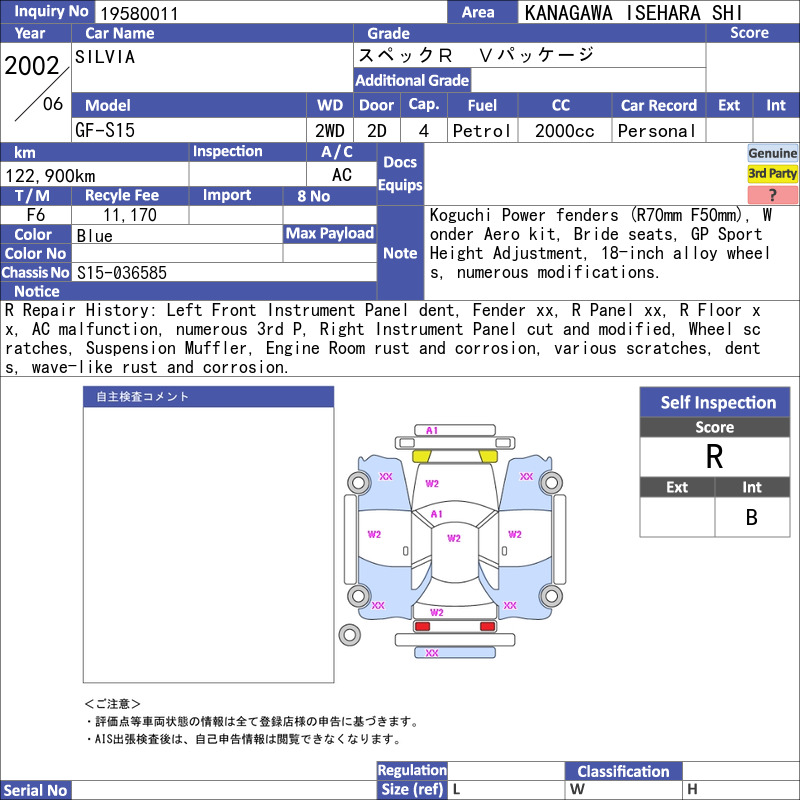Click the area value KANAGAWA ISEHARA SHI
800x800 pixels.
(x=633, y=13)
